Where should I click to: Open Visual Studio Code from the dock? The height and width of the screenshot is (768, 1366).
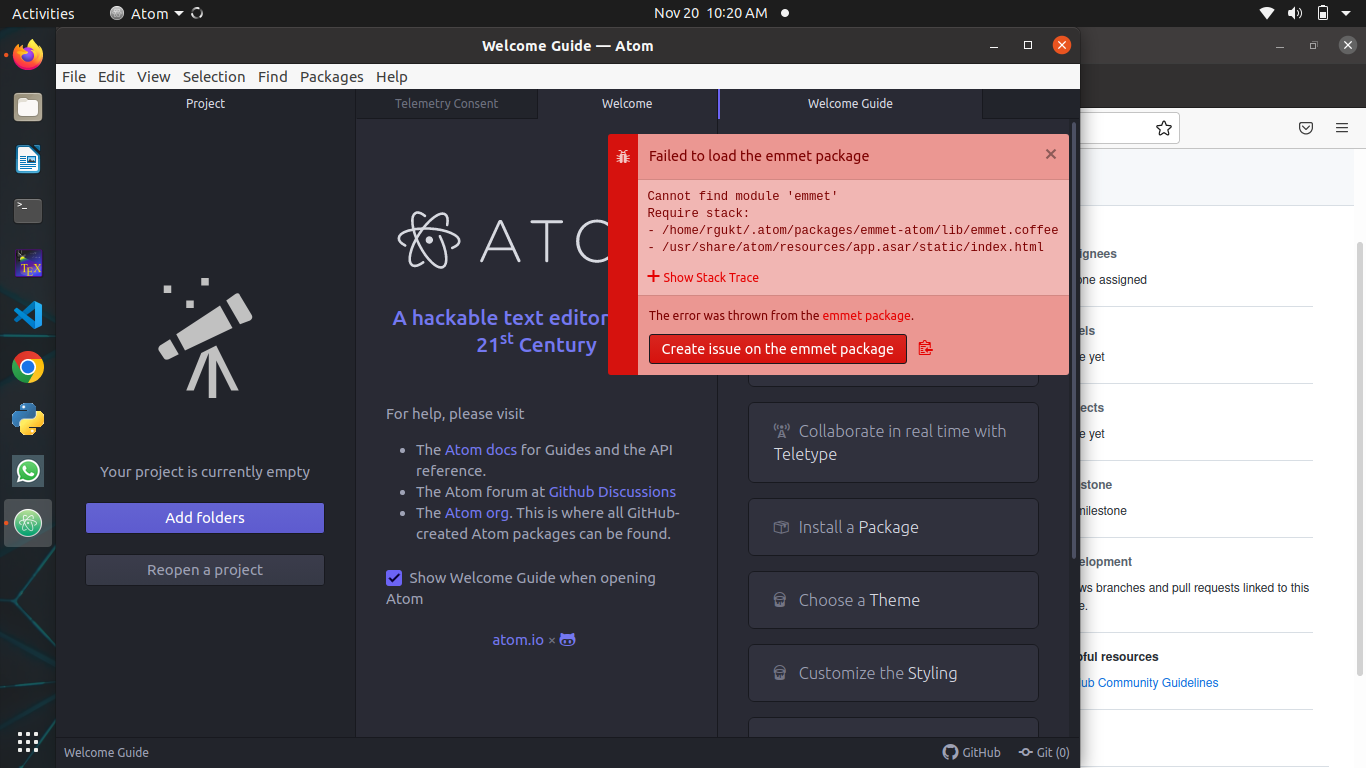click(x=27, y=315)
